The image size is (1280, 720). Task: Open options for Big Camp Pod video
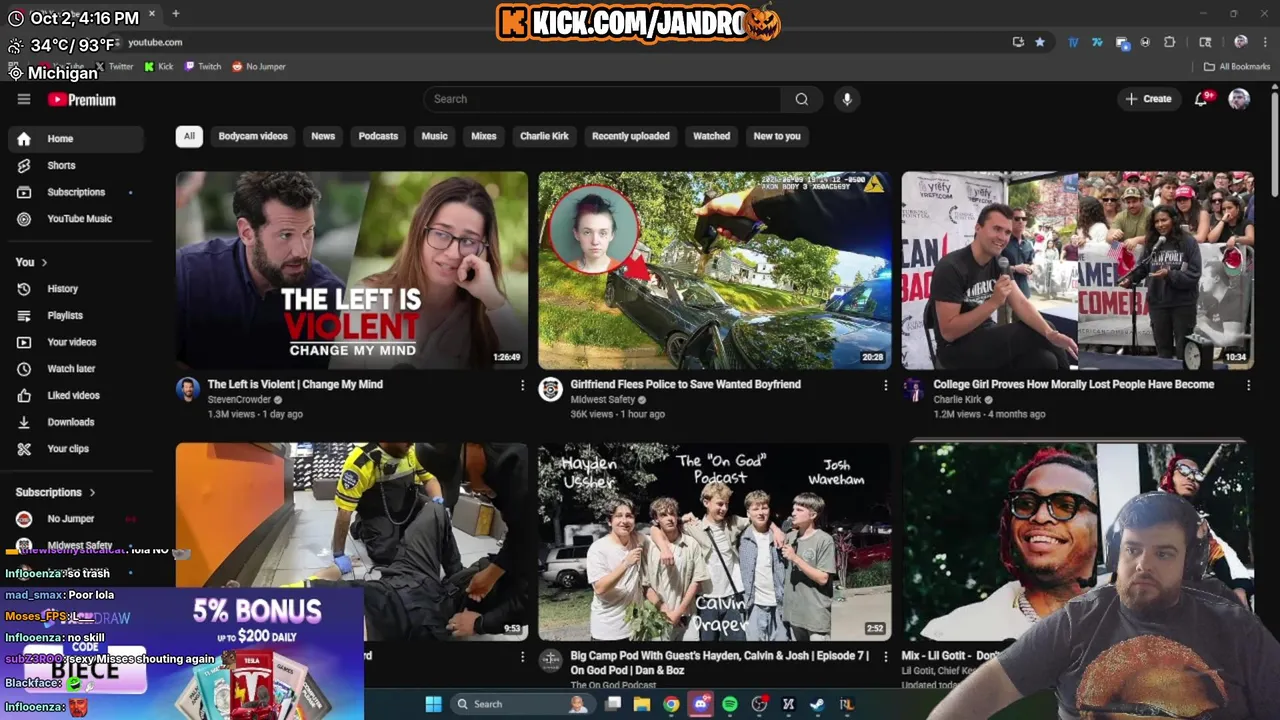885,657
